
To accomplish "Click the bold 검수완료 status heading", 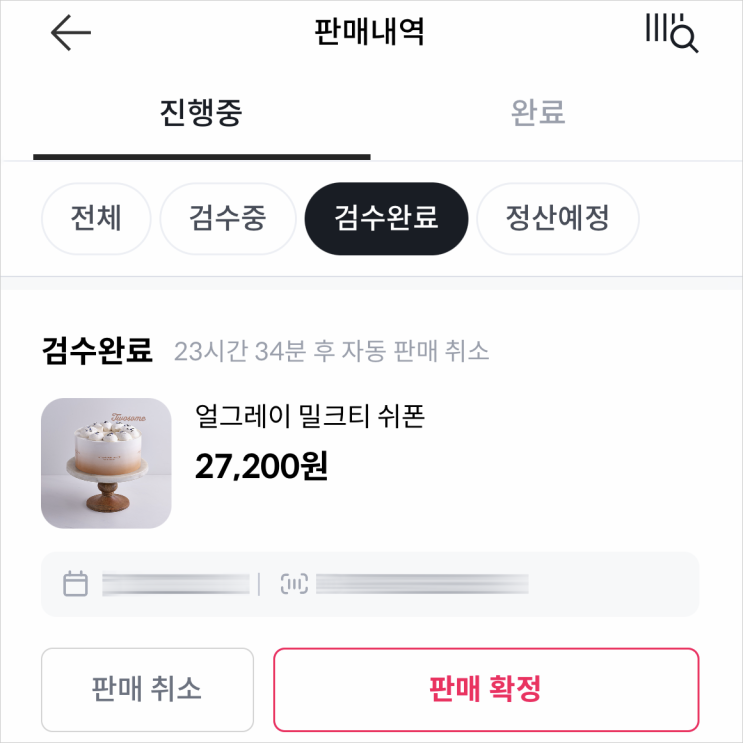I will [x=97, y=351].
